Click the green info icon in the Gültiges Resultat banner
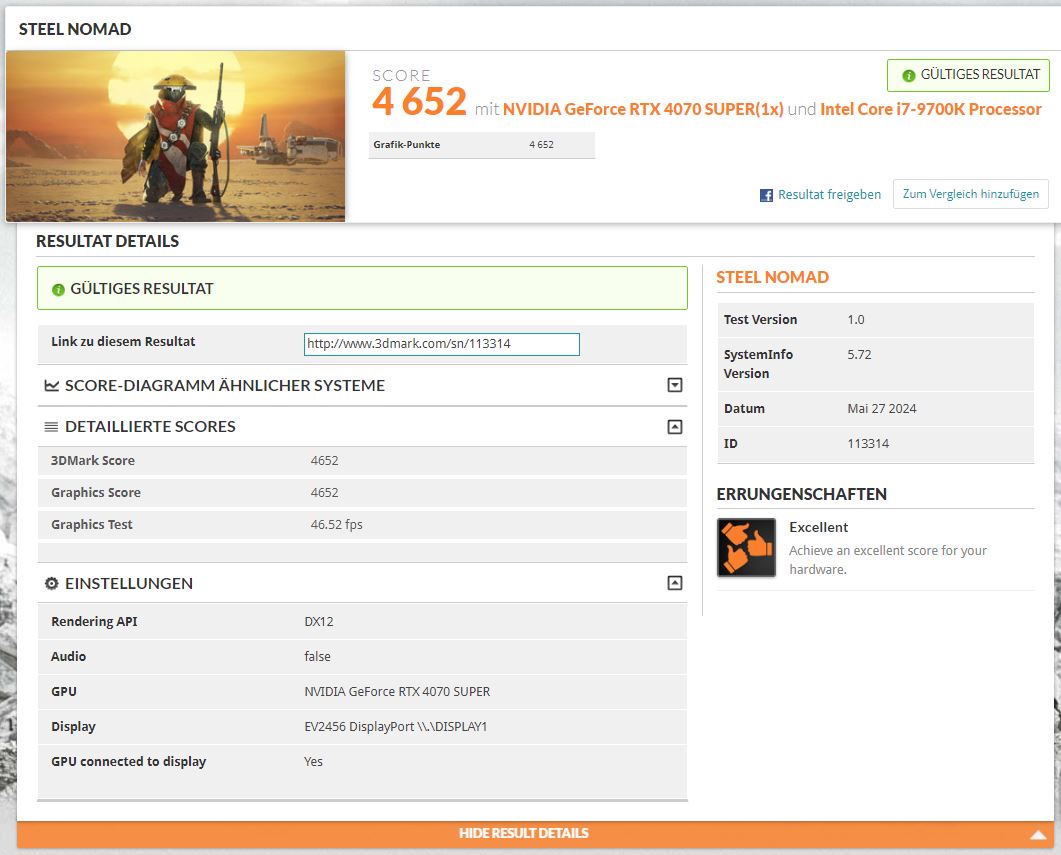 click(x=58, y=289)
